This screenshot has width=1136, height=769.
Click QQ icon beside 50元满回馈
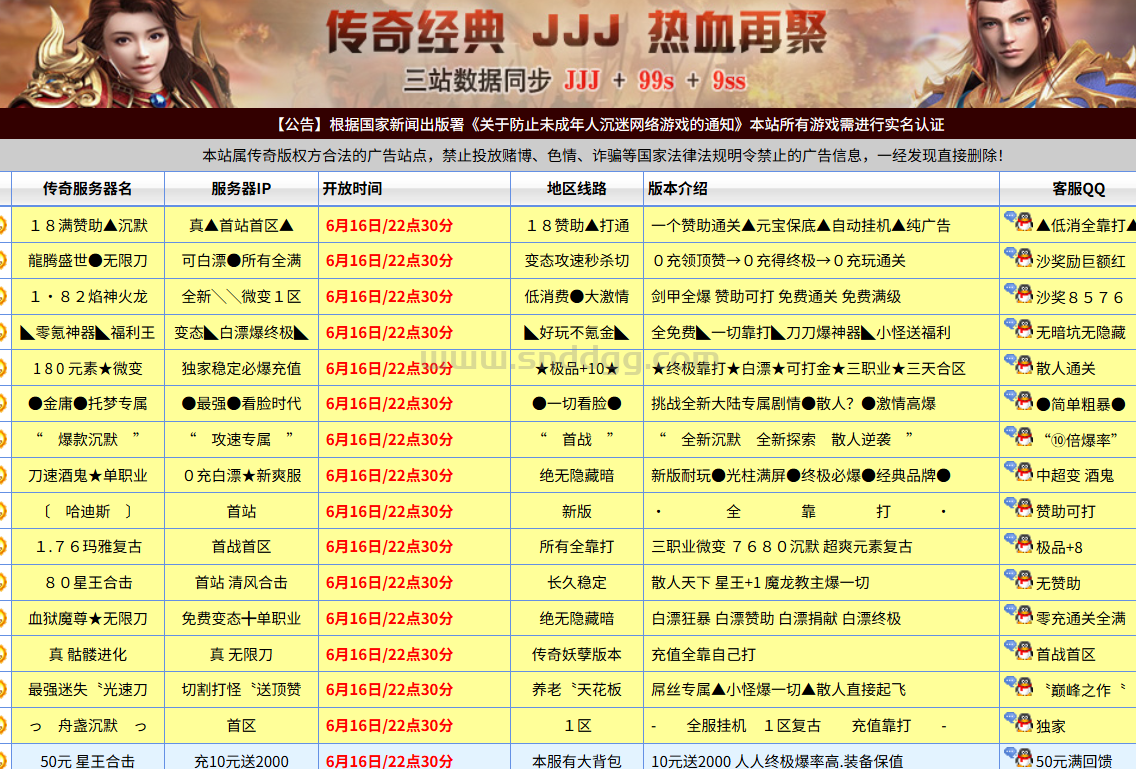pyautogui.click(x=1019, y=757)
